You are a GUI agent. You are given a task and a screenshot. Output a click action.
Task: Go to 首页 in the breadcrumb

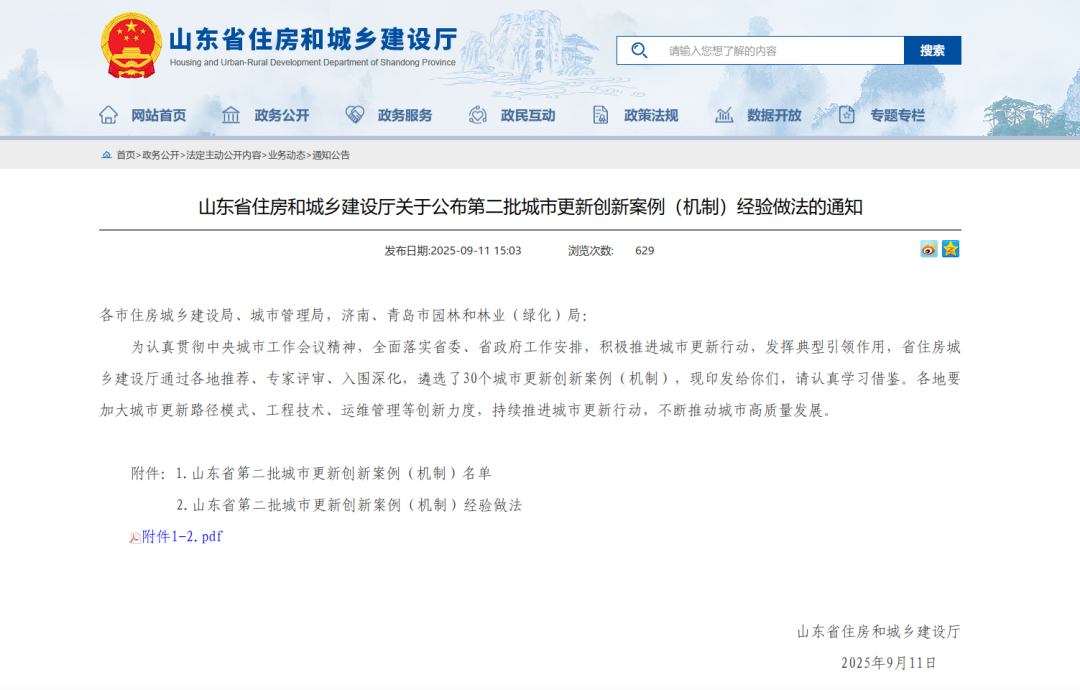(x=125, y=155)
